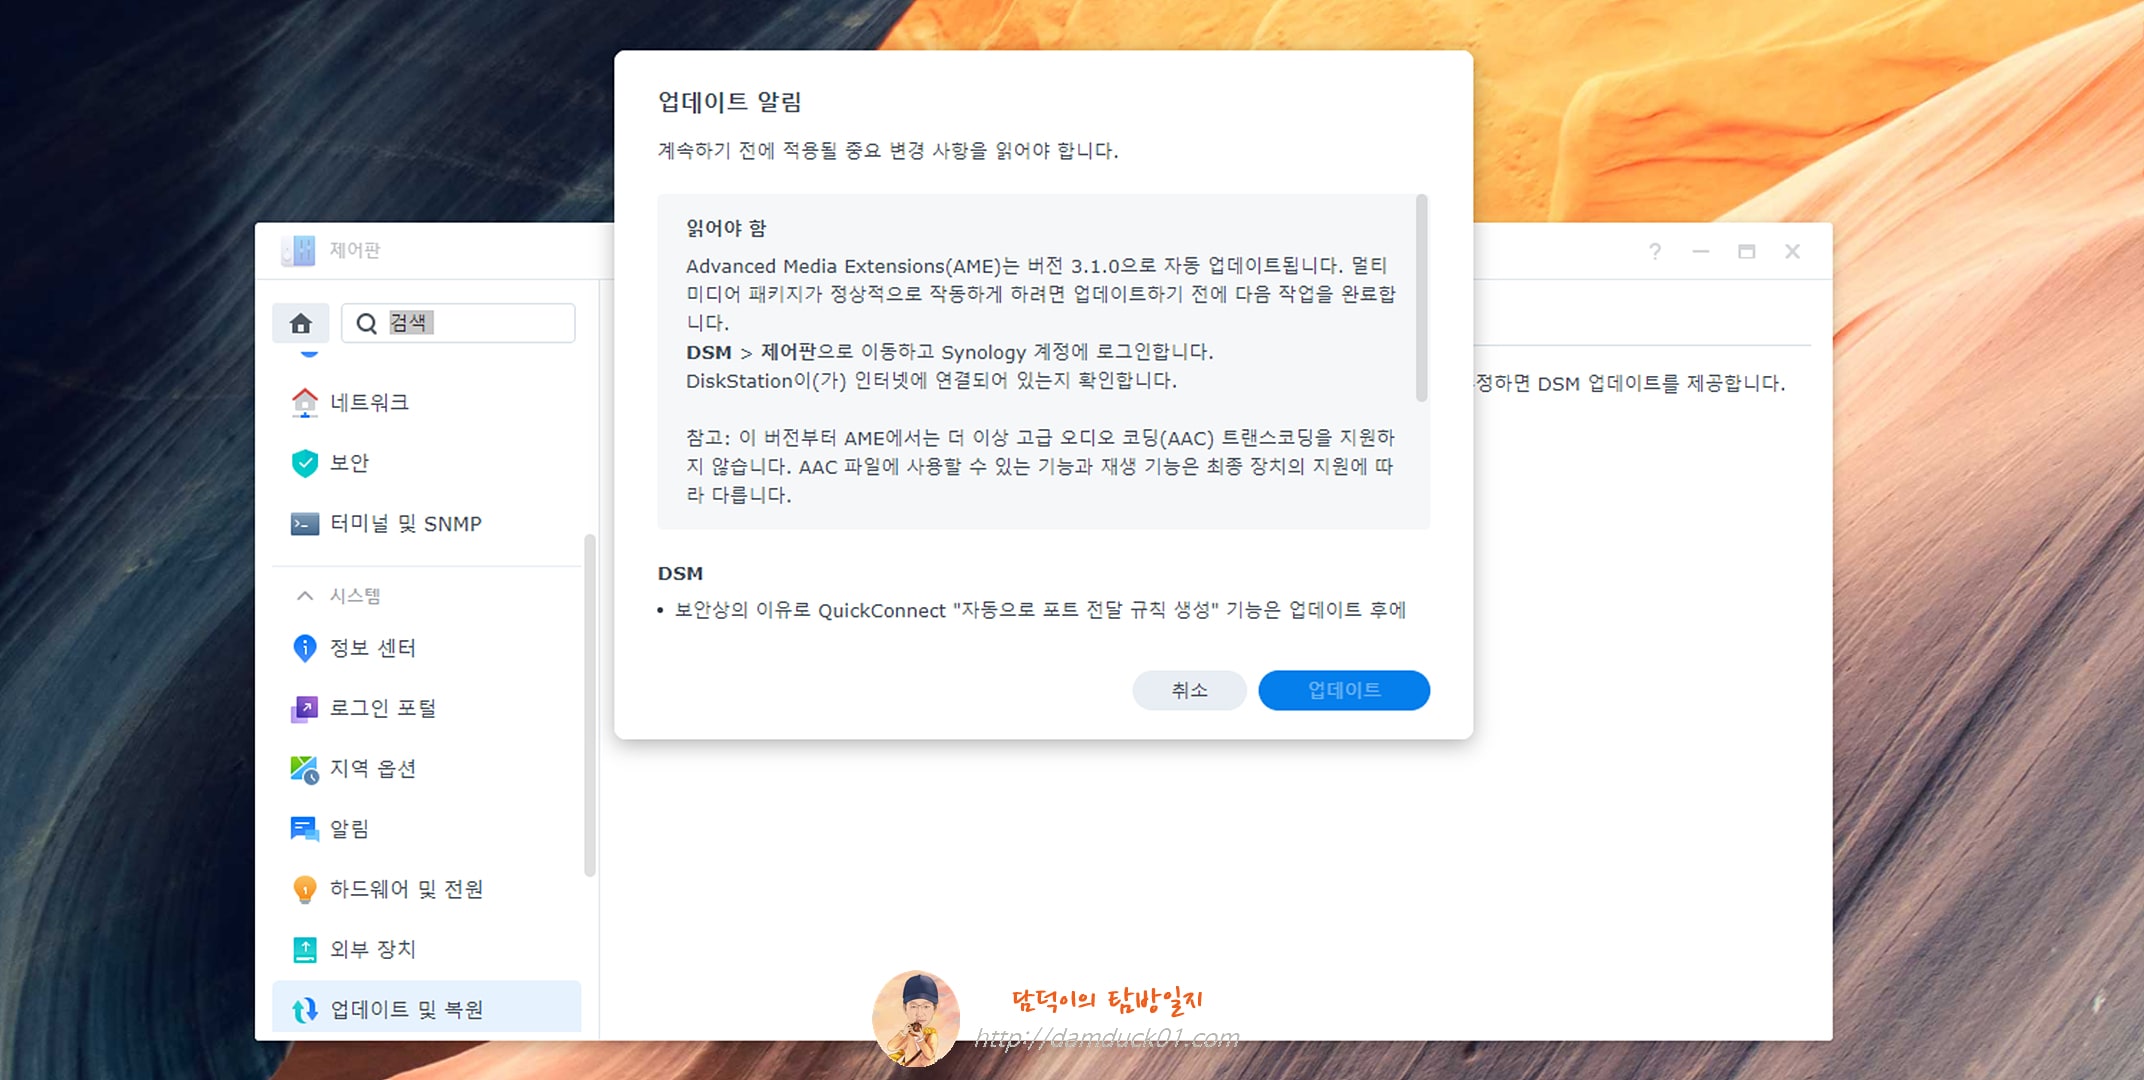Select the 지역 옵션 globe icon
Viewport: 2144px width, 1080px height.
tap(304, 769)
